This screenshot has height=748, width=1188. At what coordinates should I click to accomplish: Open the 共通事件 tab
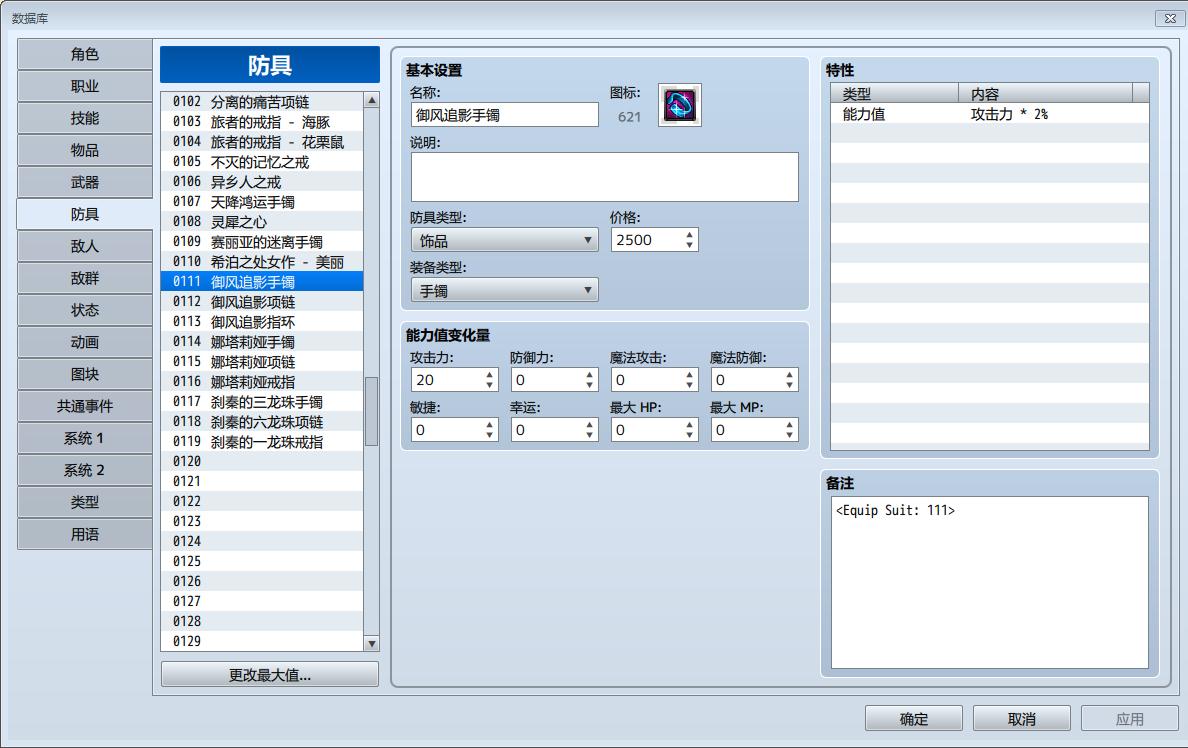[x=85, y=406]
